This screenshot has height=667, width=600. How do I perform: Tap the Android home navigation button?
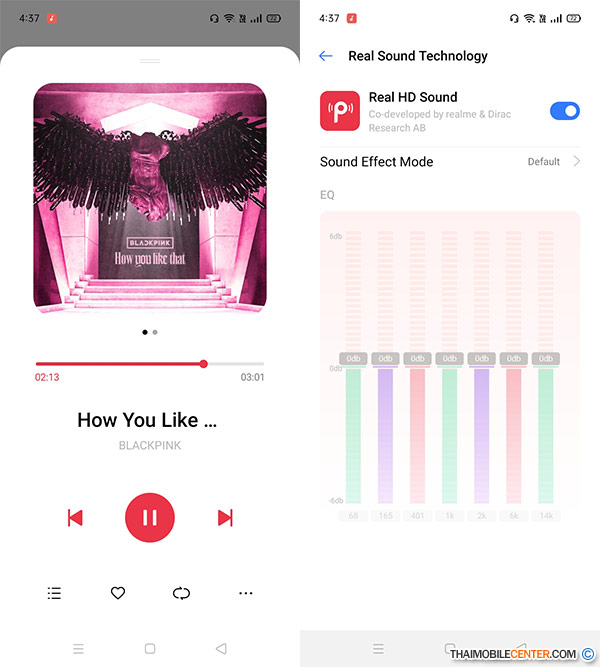tap(150, 649)
